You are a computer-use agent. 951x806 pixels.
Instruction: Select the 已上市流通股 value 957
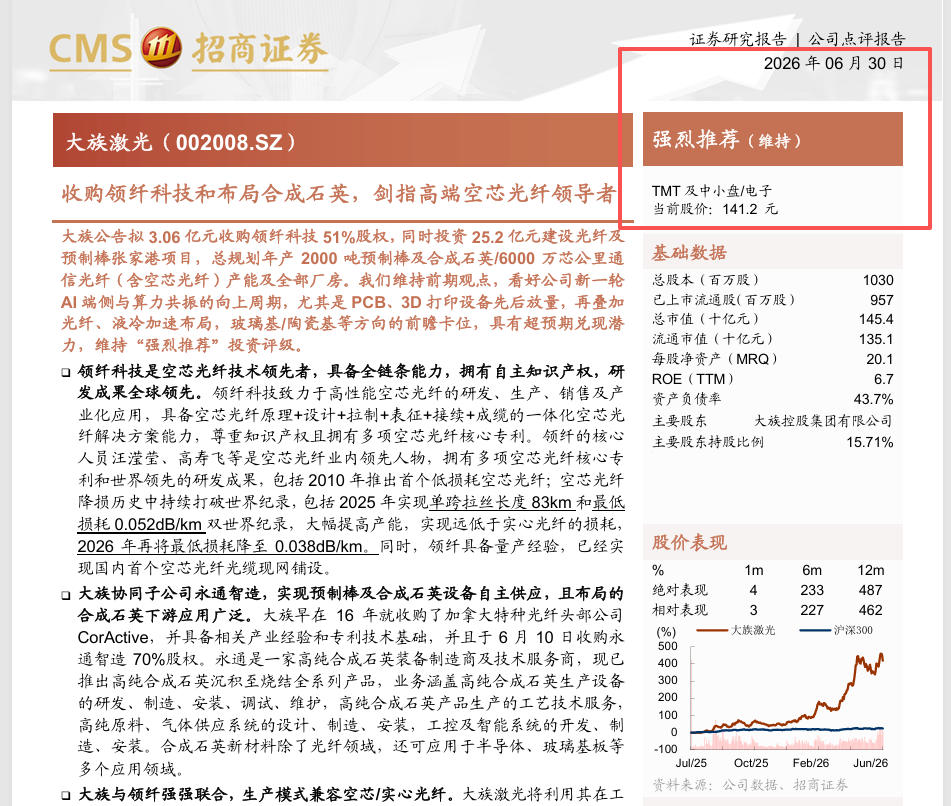pos(881,300)
